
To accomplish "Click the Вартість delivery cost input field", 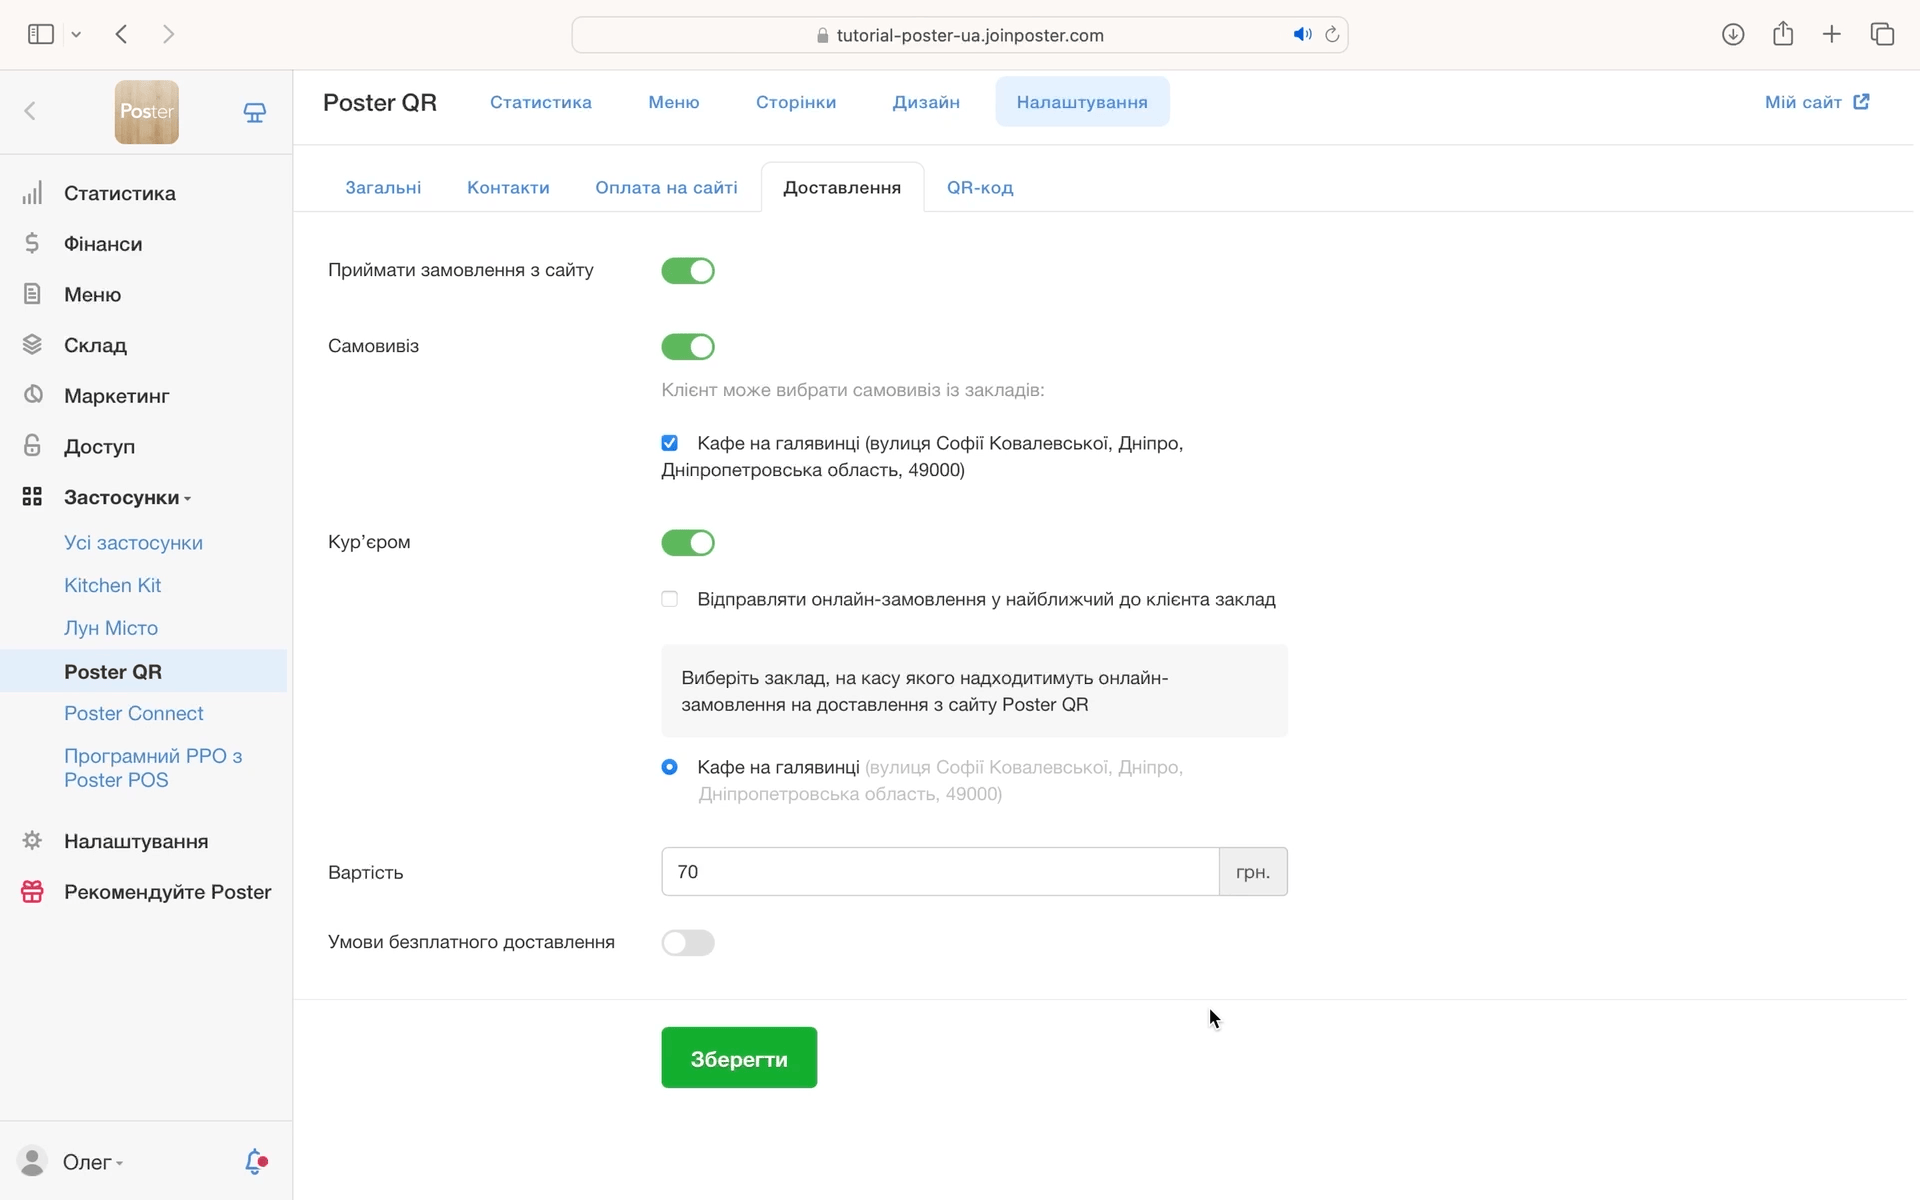I will [x=939, y=872].
